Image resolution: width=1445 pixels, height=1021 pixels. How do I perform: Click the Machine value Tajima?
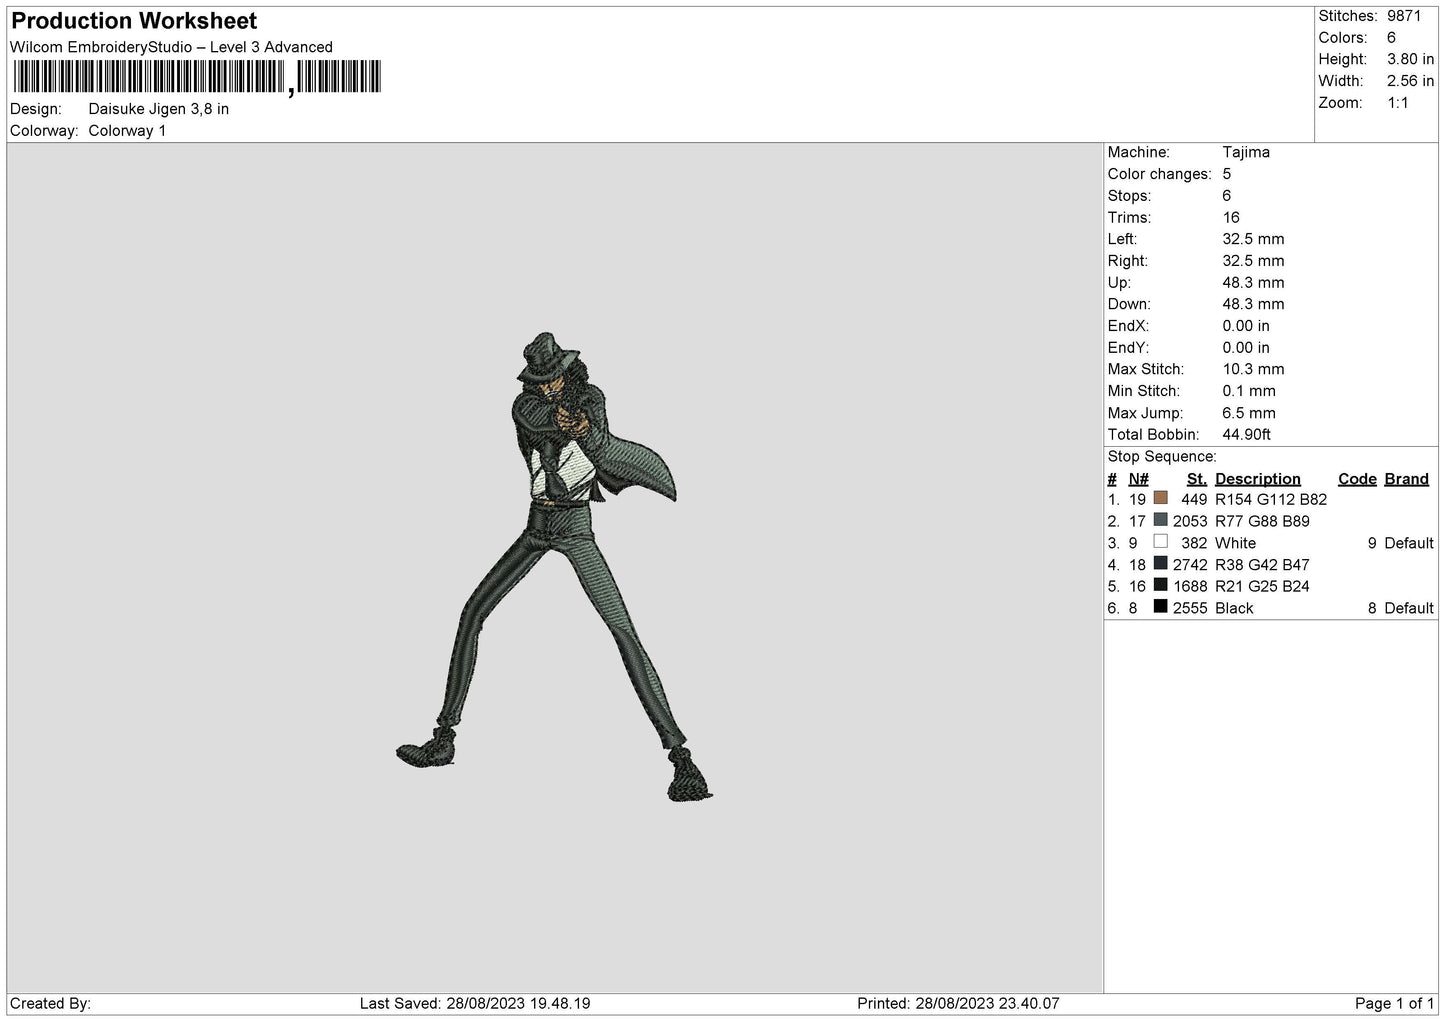pyautogui.click(x=1246, y=152)
